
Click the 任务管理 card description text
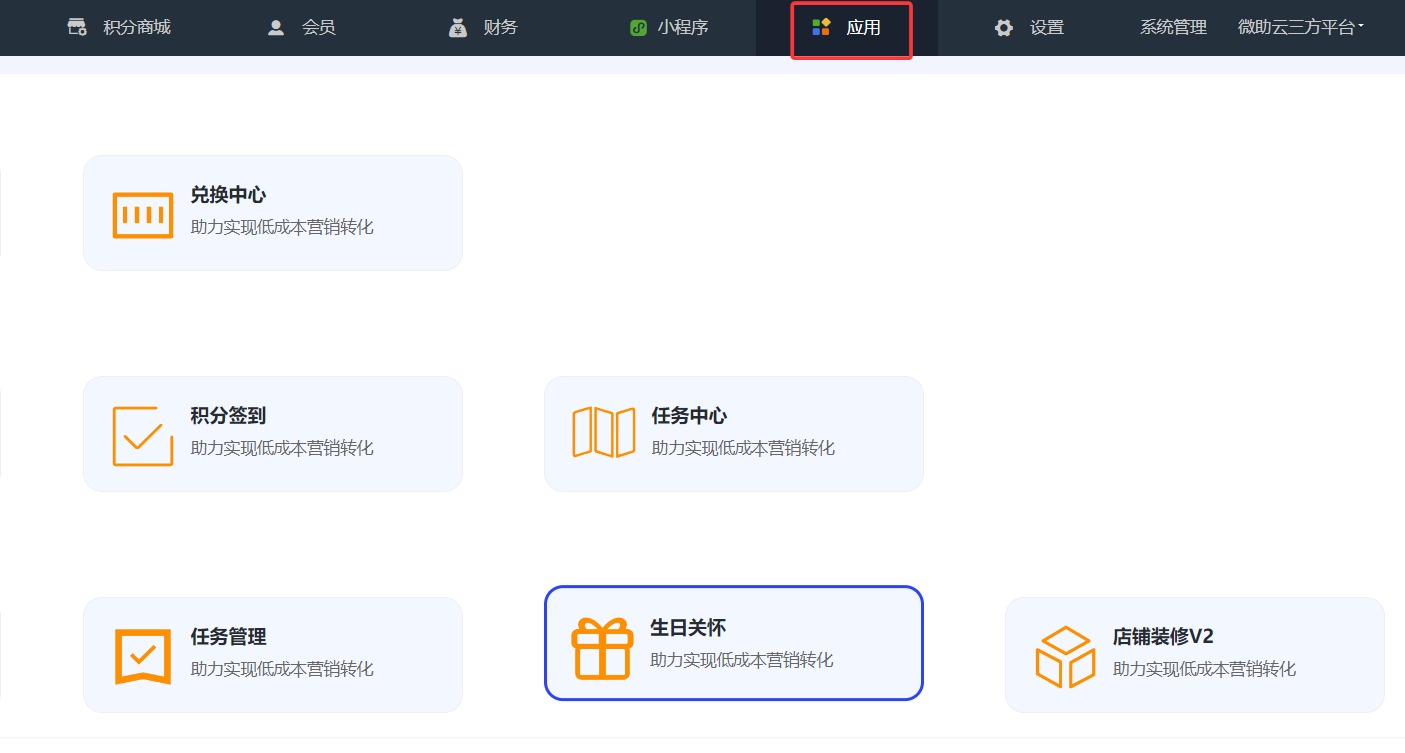pos(282,669)
